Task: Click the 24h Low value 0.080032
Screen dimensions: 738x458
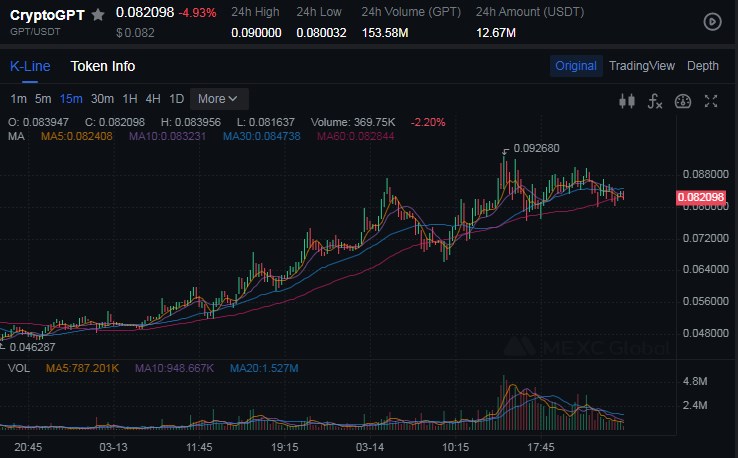Action: coord(321,33)
